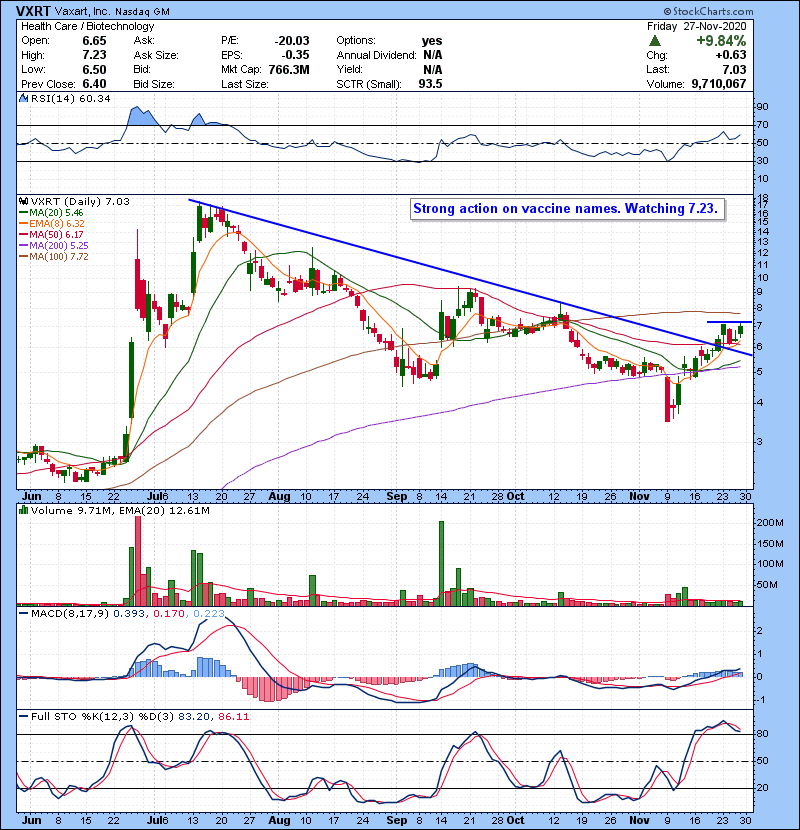Click the EMA(8) 6.32 legend entry
The image size is (800, 830).
click(x=51, y=224)
